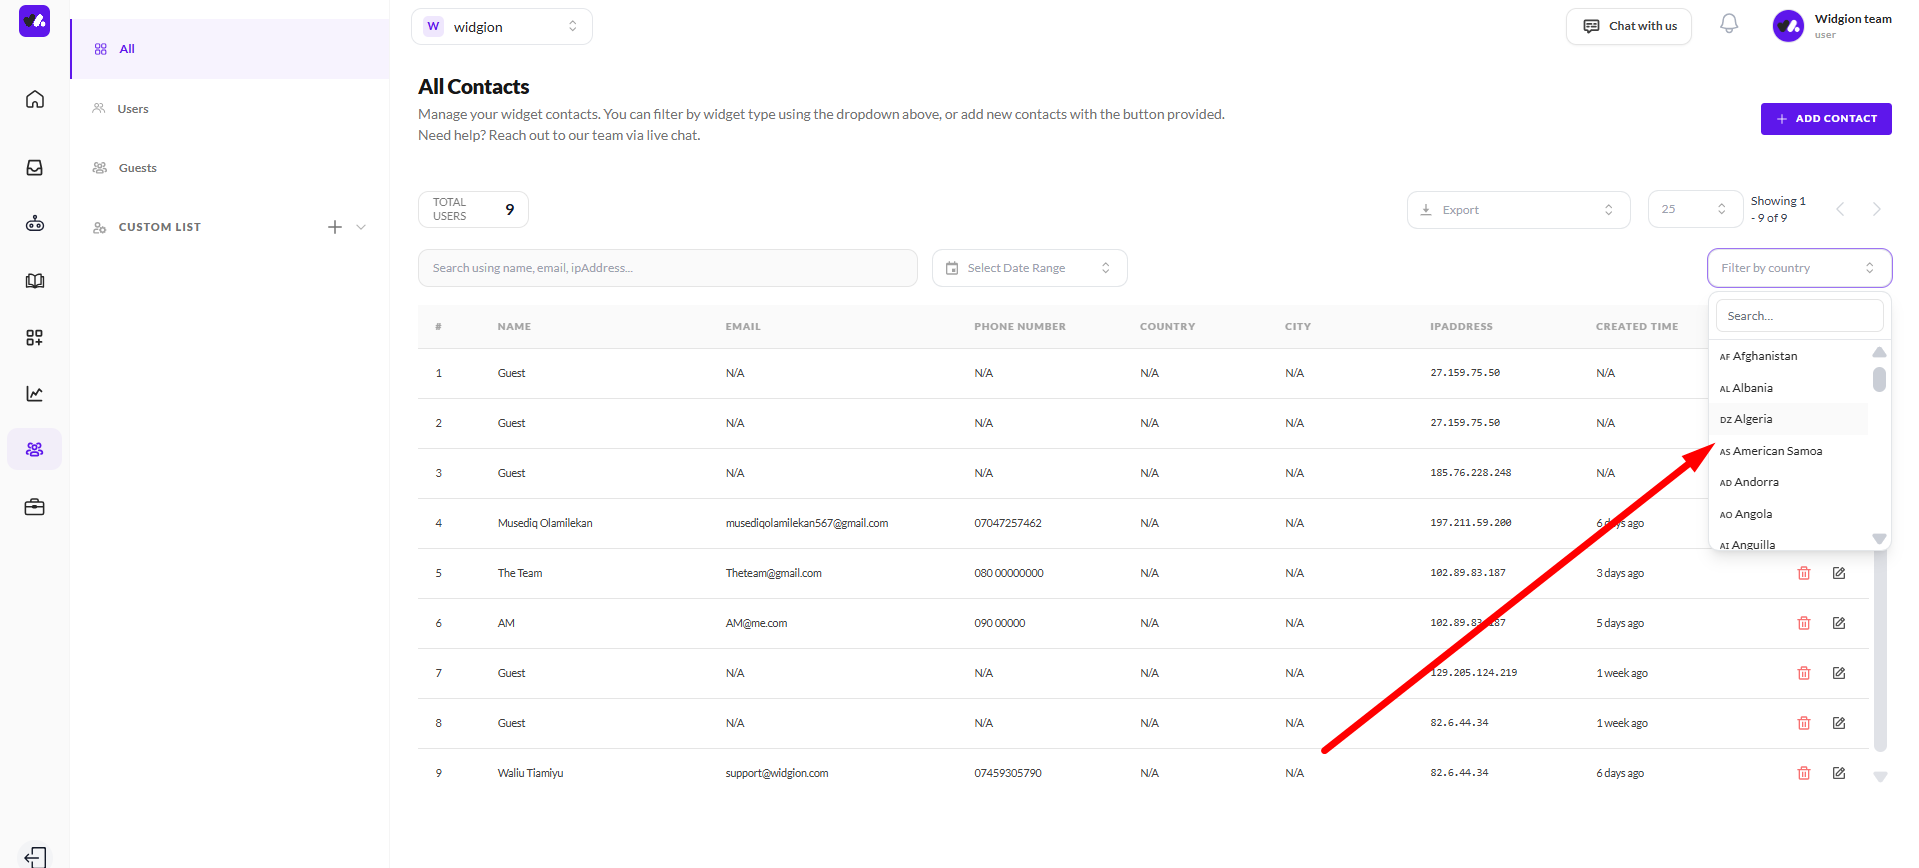Viewport: 1919px width, 868px height.
Task: Open the knowledge base book icon
Action: click(x=35, y=281)
